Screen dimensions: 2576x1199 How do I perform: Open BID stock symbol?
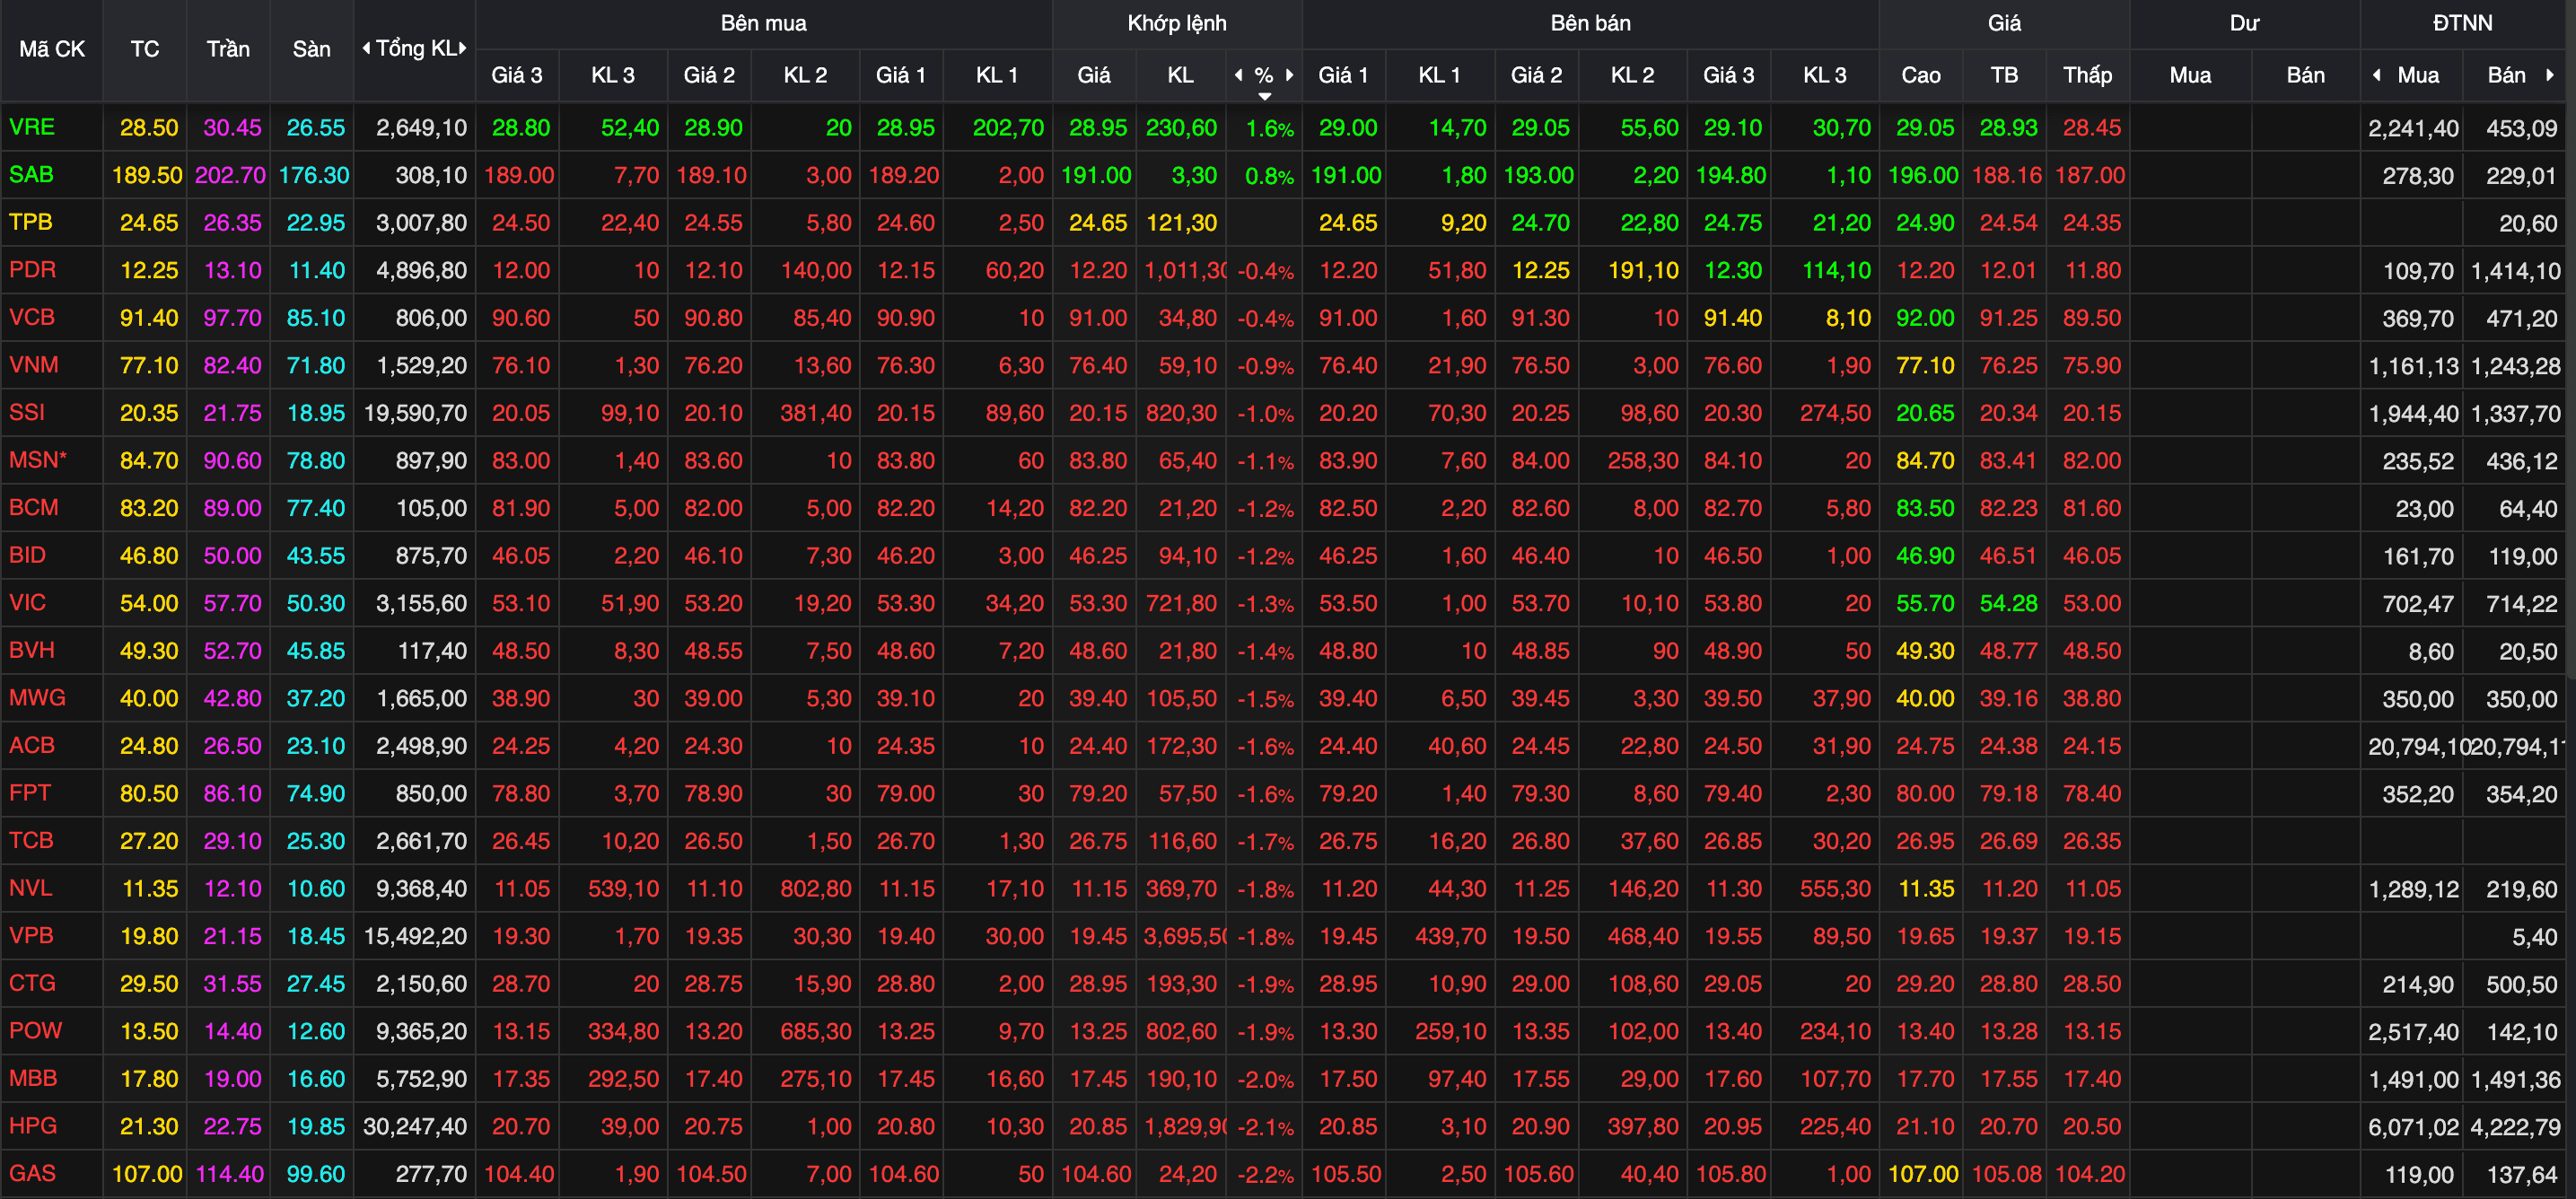(x=28, y=555)
